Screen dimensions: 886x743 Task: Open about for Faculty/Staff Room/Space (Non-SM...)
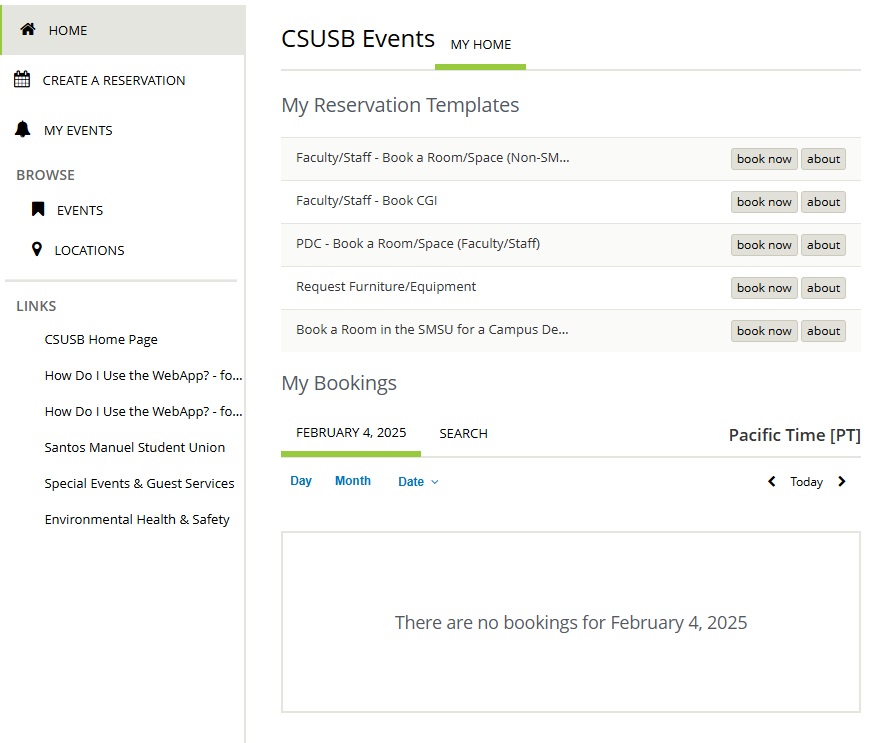pos(823,159)
